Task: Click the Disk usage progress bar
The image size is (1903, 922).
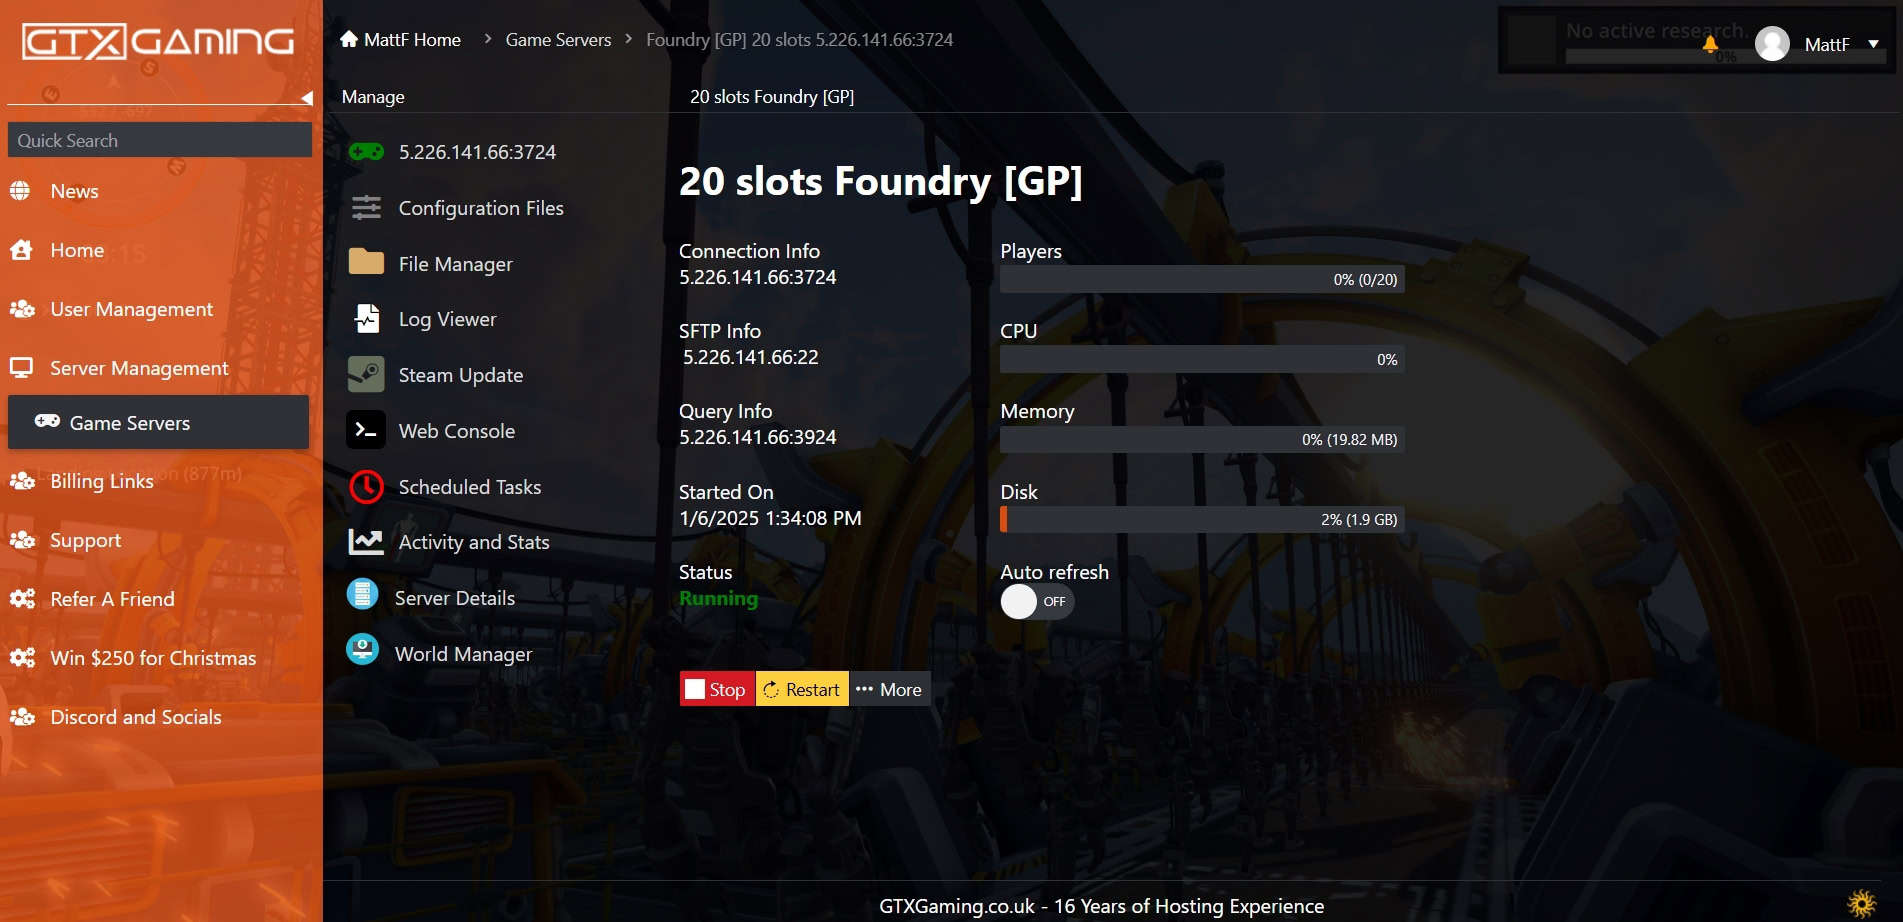Action: tap(1201, 520)
